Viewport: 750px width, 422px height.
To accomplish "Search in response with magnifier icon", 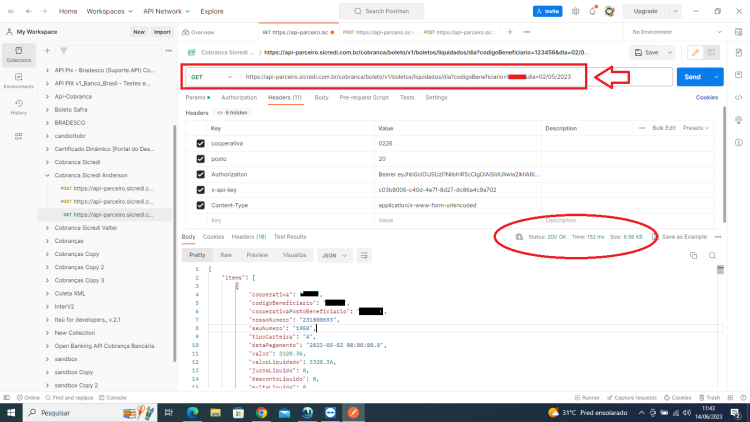I will tap(712, 255).
